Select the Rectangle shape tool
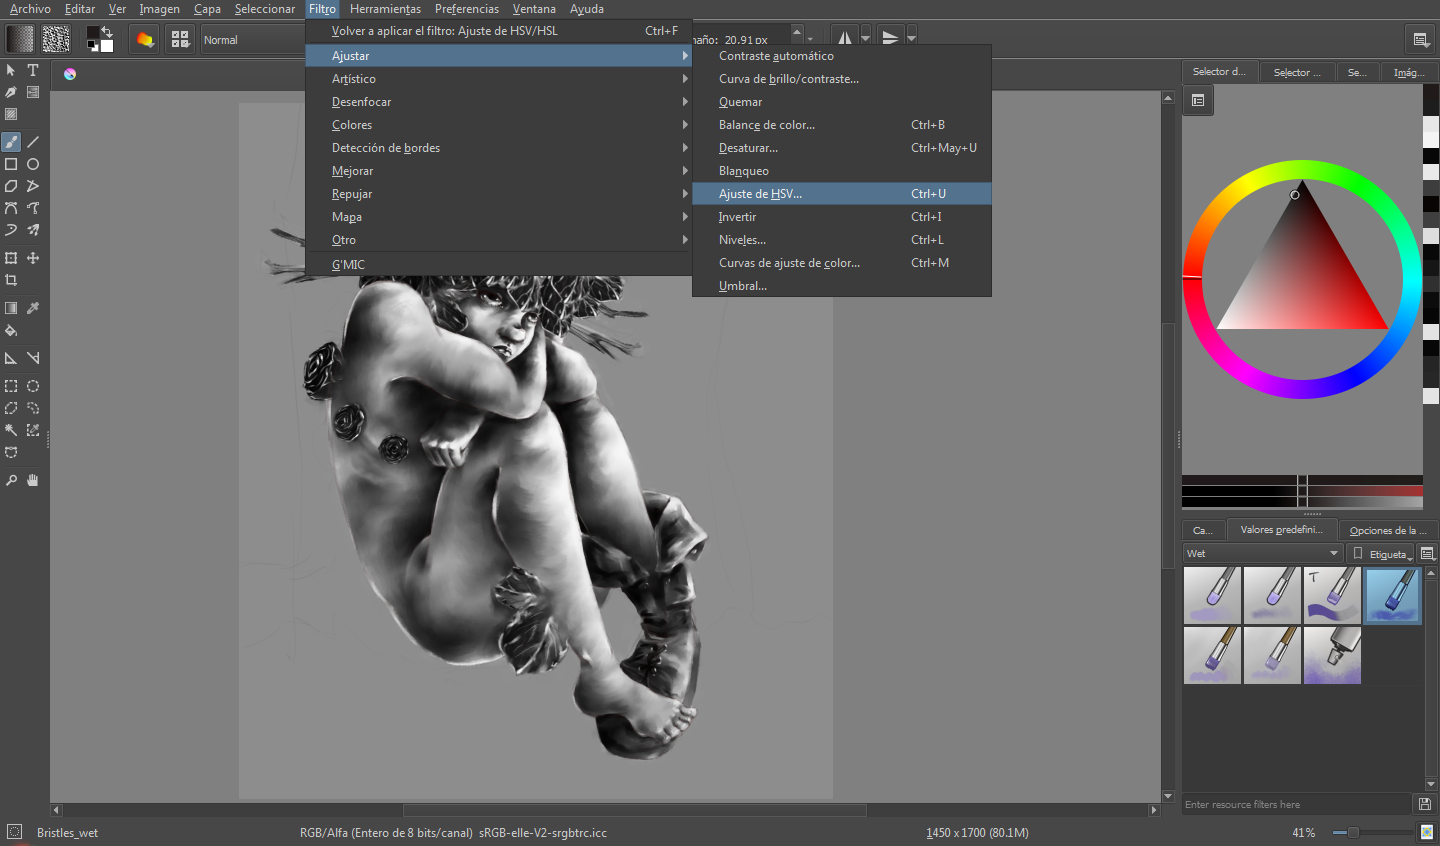This screenshot has height=846, width=1440. click(x=11, y=164)
